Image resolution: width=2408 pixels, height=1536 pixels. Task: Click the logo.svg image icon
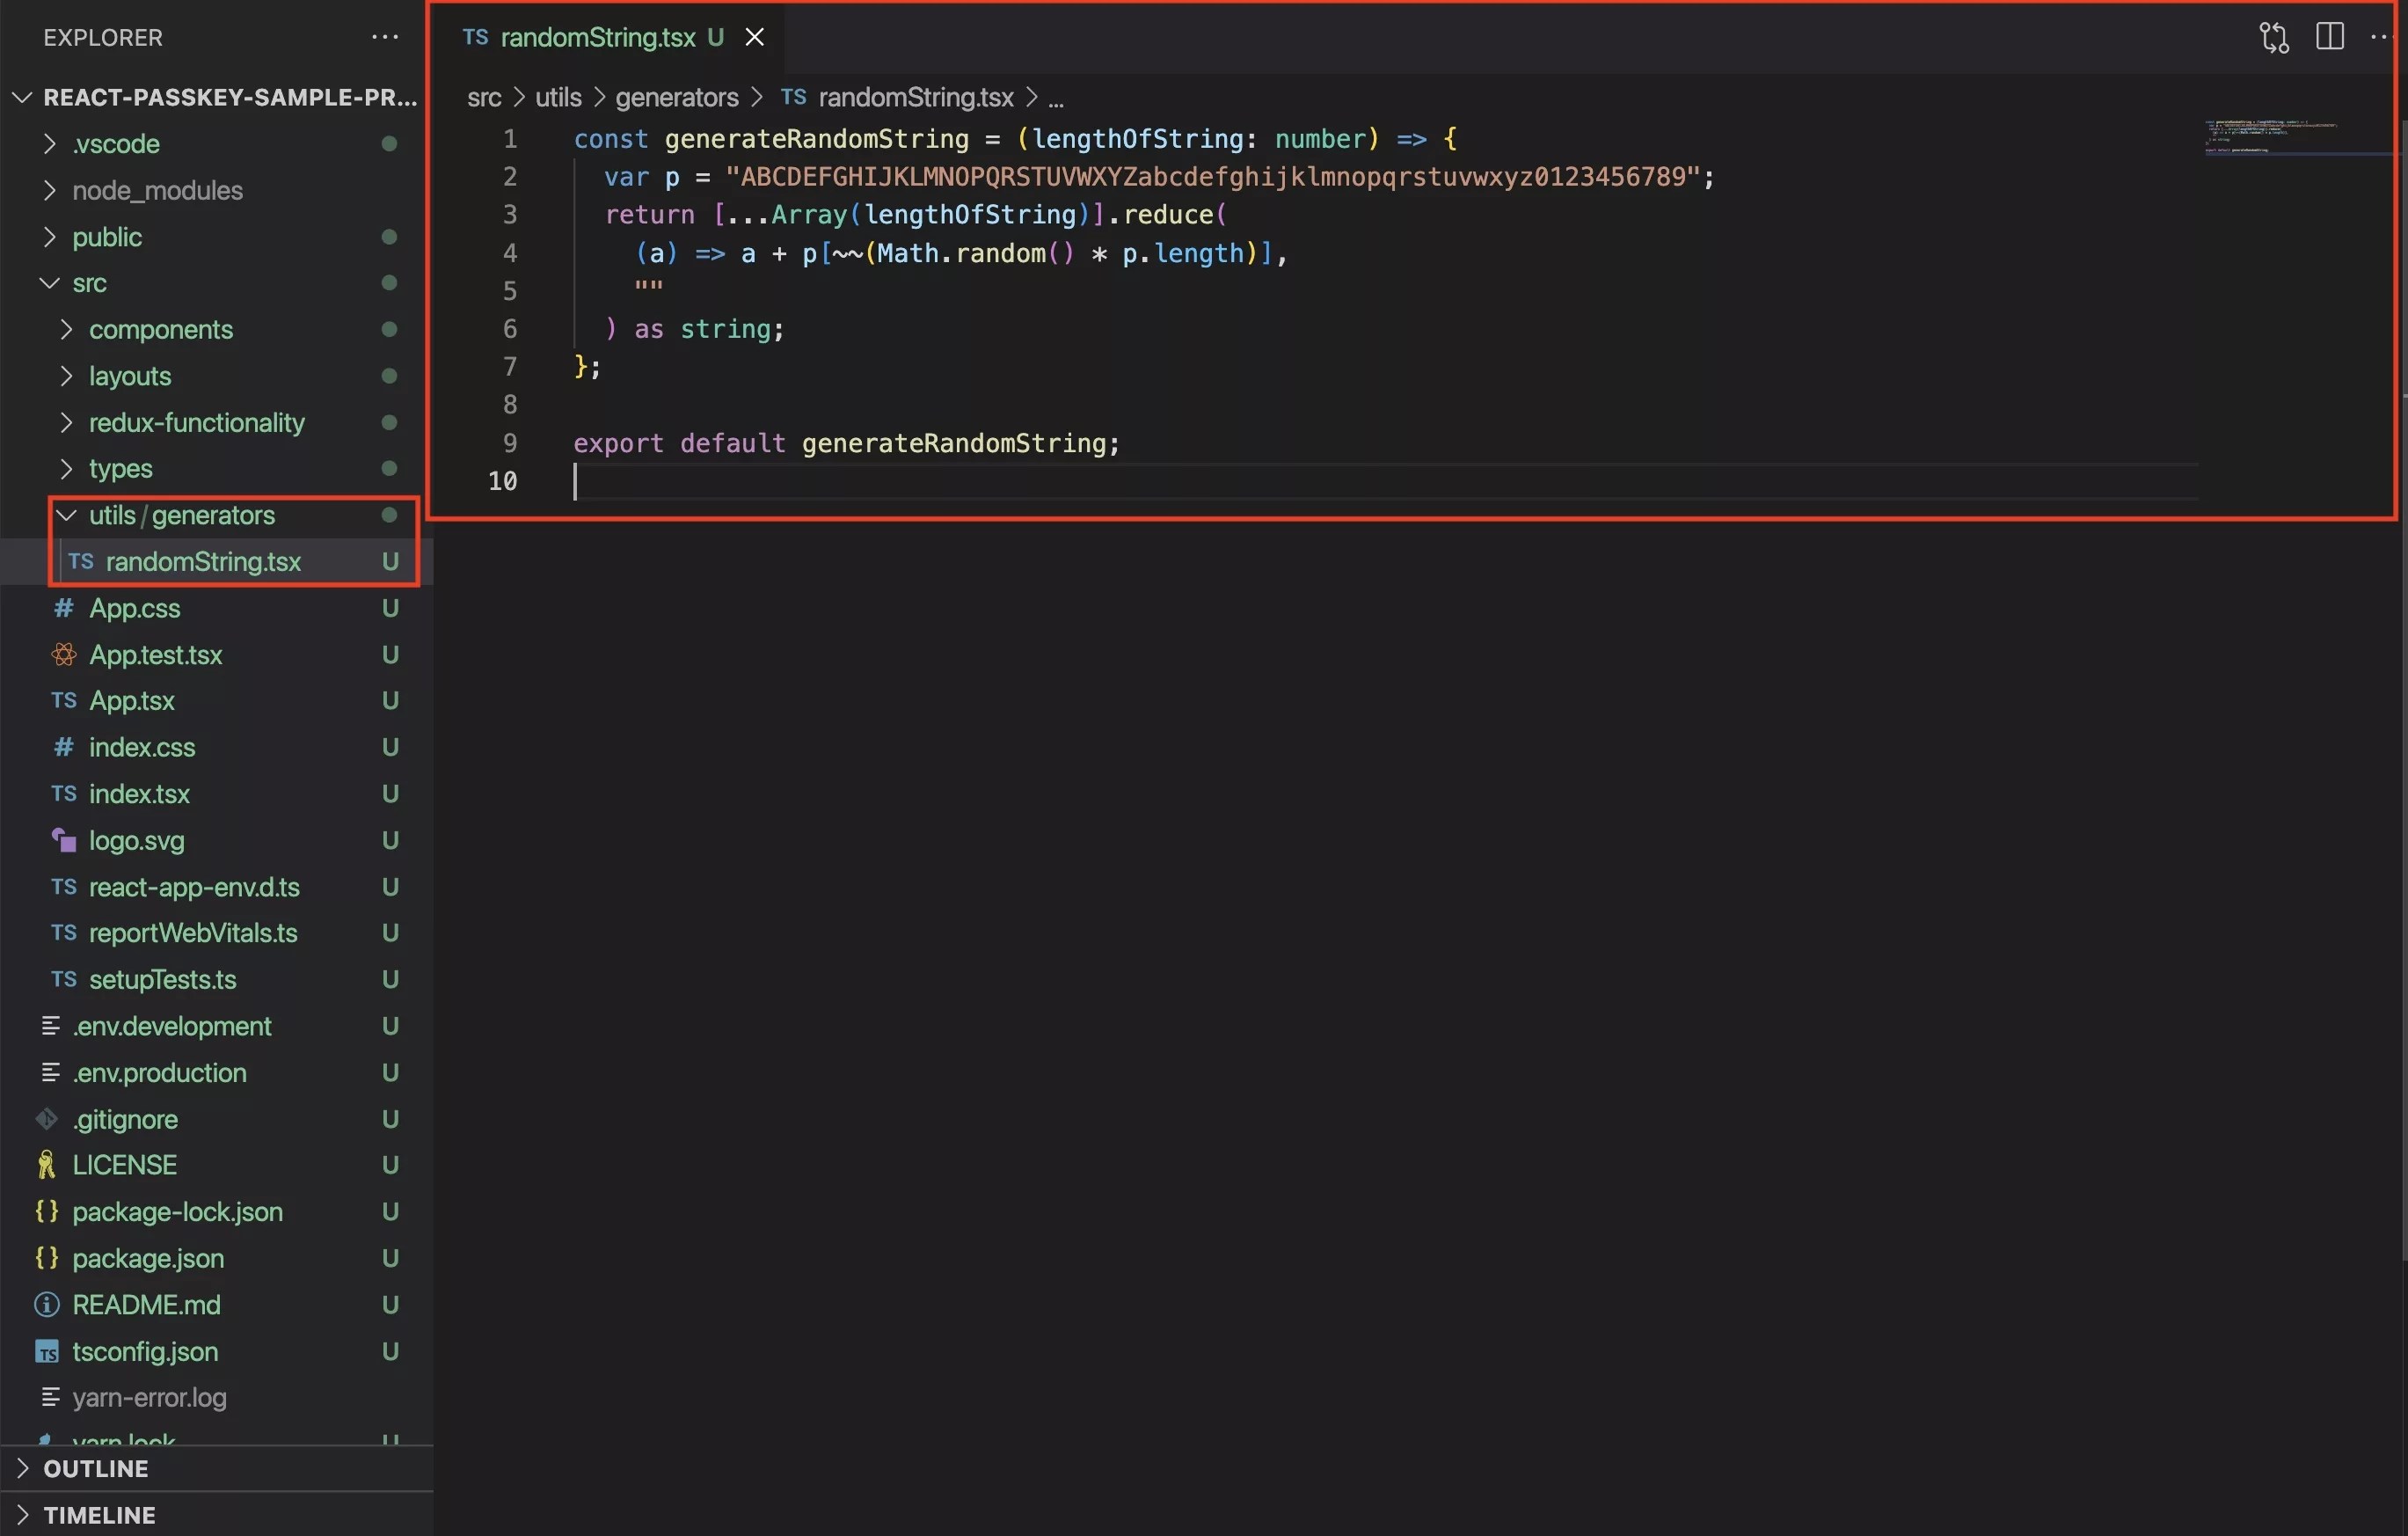click(x=63, y=840)
